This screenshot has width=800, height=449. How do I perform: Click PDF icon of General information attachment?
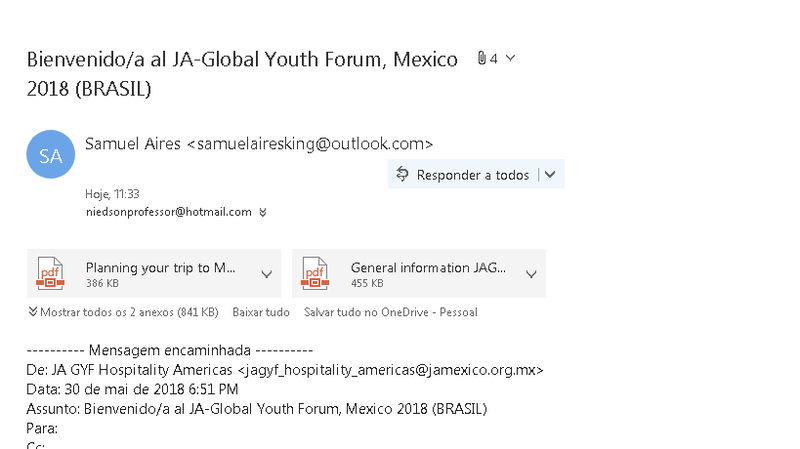(x=315, y=273)
